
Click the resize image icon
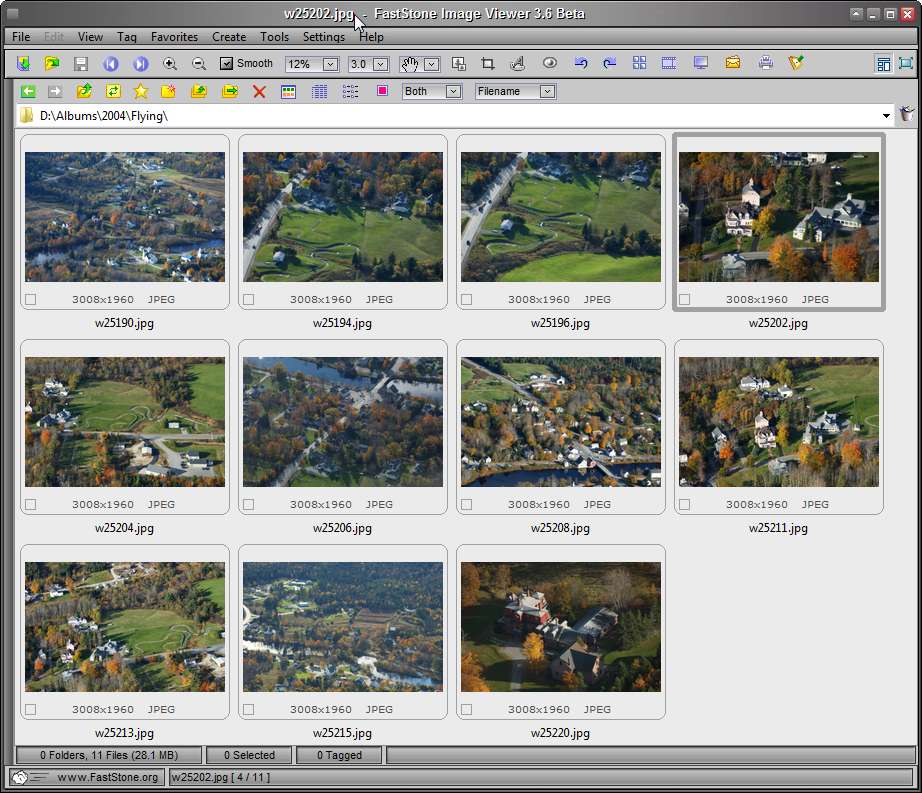[x=459, y=63]
